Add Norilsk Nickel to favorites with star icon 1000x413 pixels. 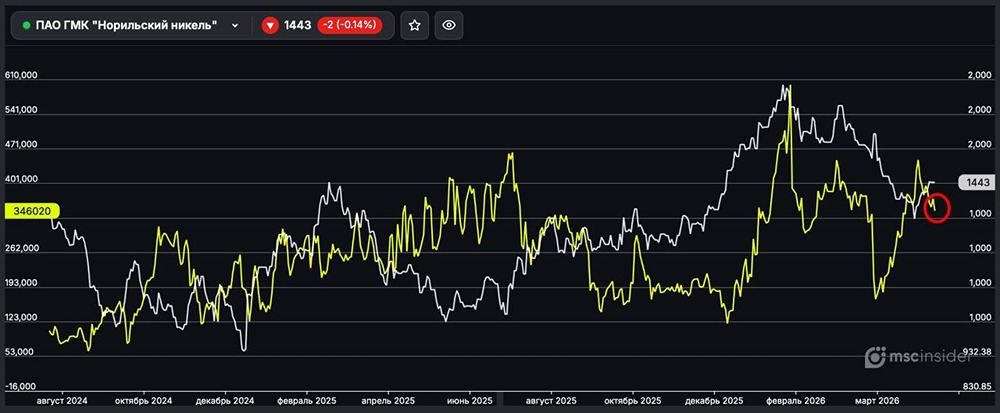415,26
